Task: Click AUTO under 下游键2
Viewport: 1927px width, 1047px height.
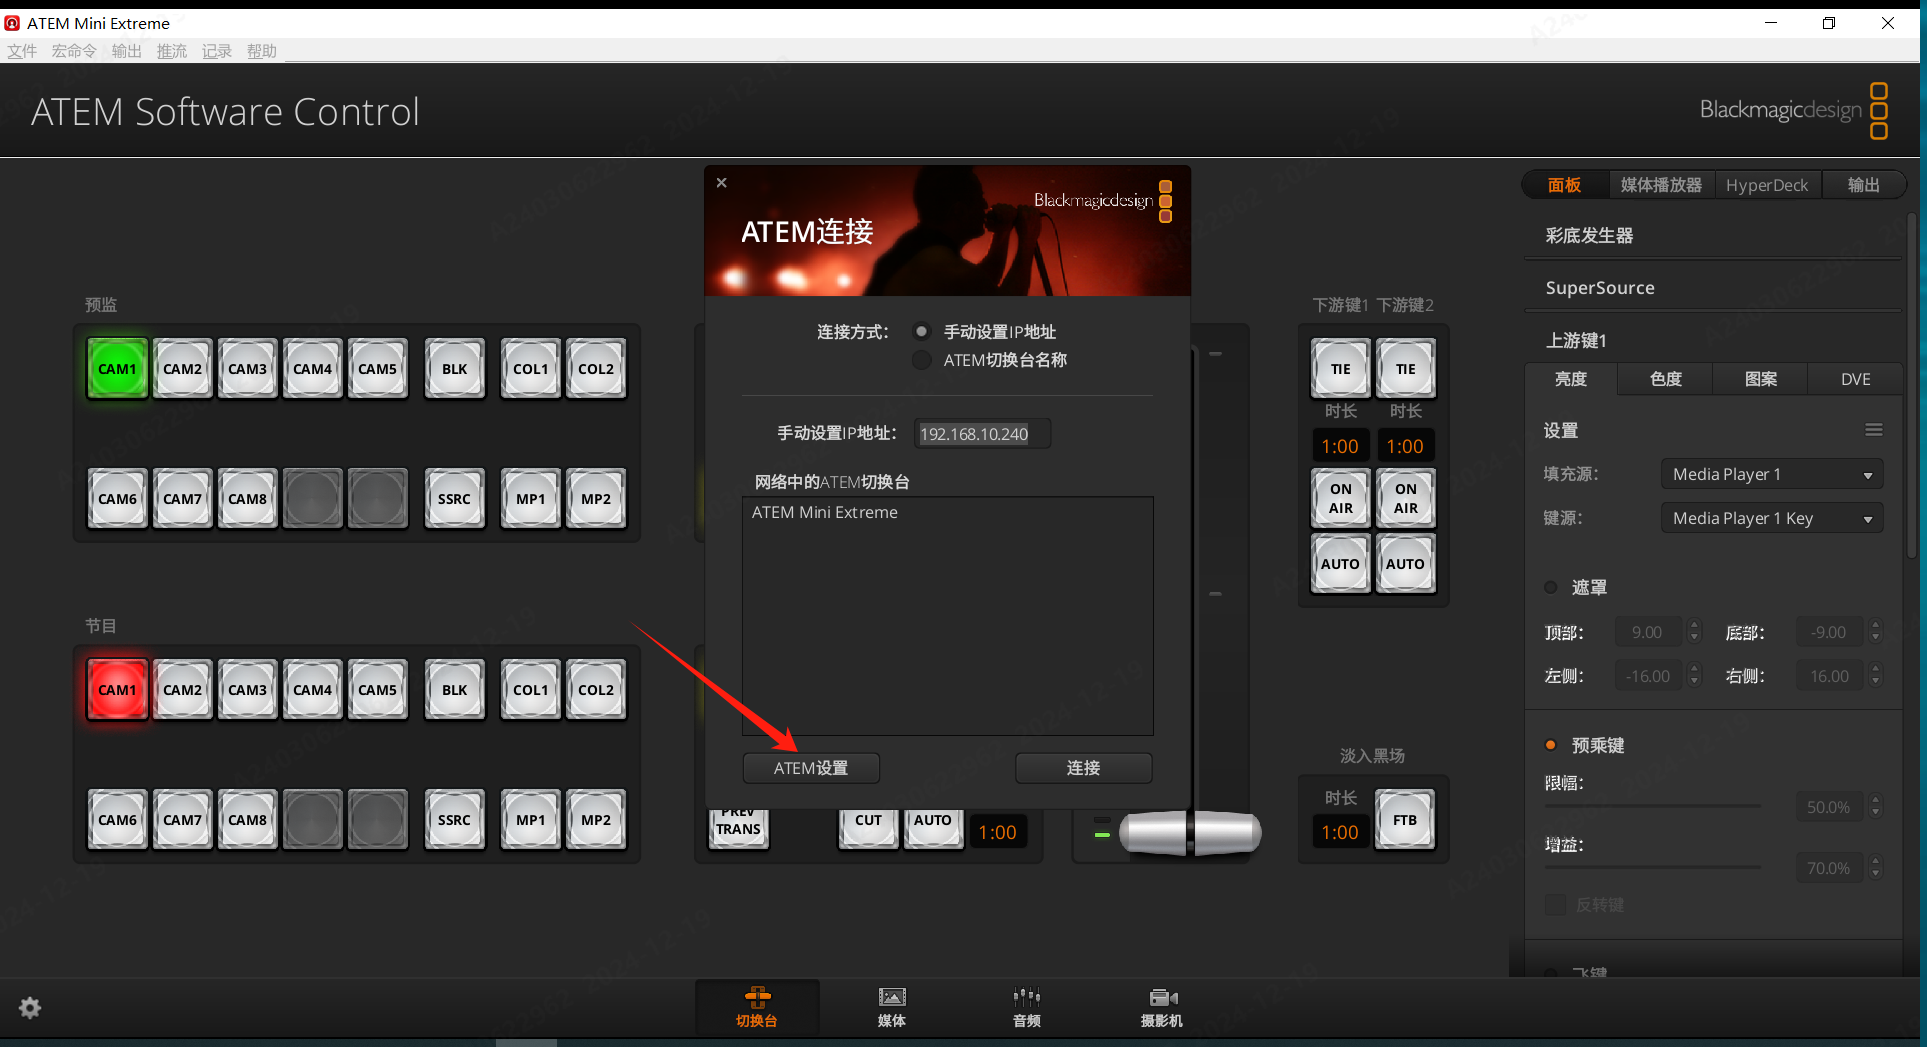Action: pyautogui.click(x=1405, y=564)
